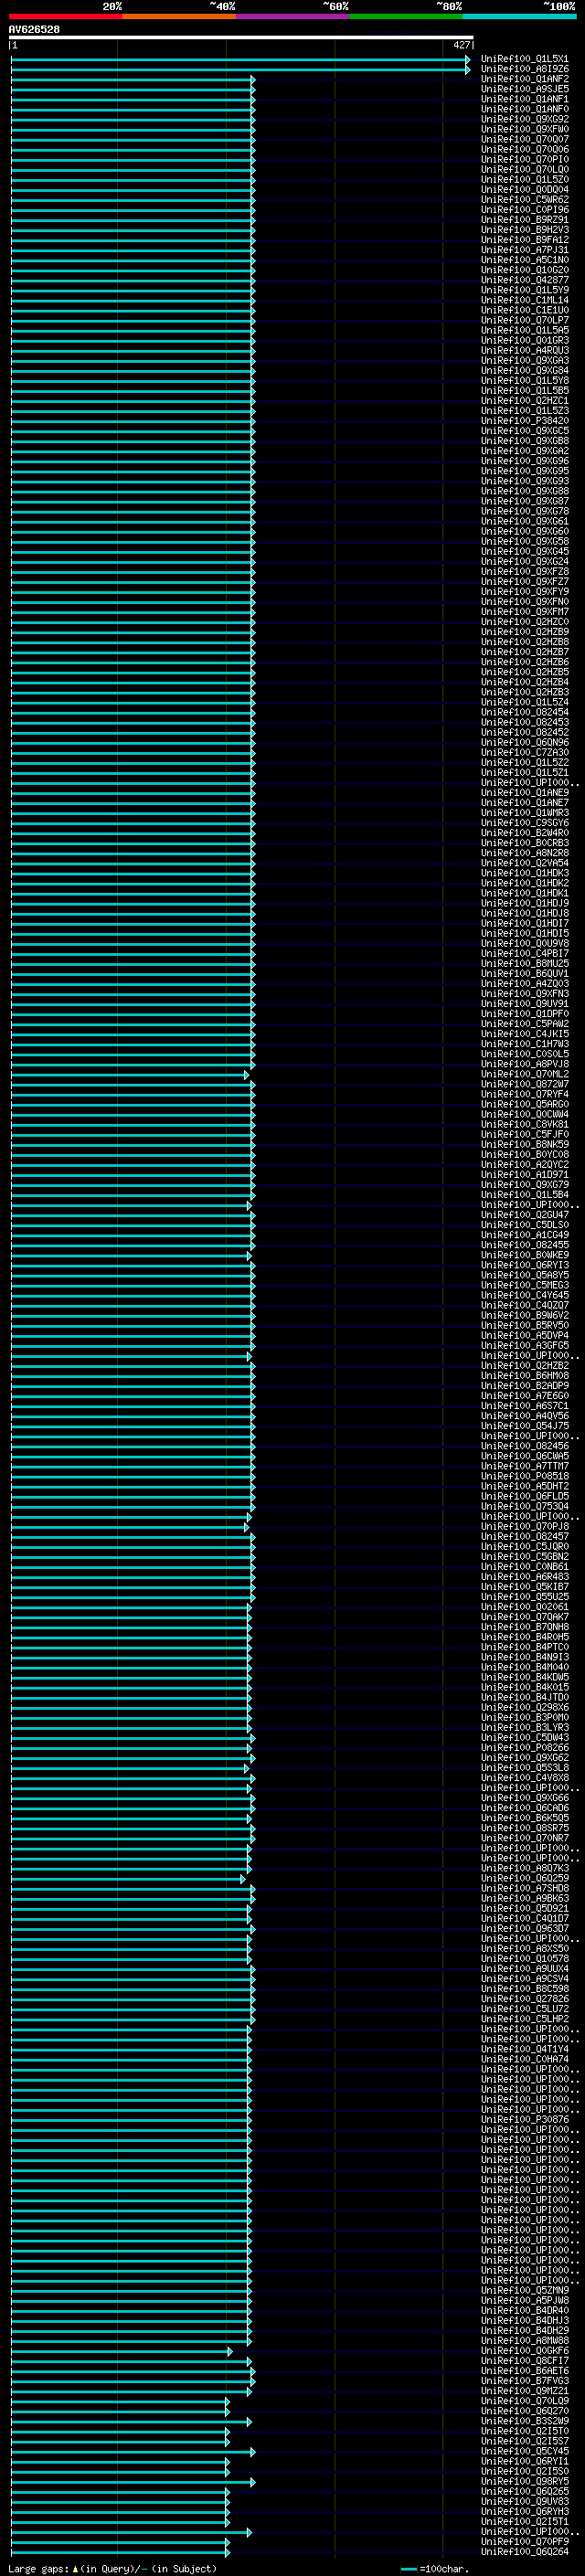Click the UniRef100_Q6Q264 label

point(524,2552)
